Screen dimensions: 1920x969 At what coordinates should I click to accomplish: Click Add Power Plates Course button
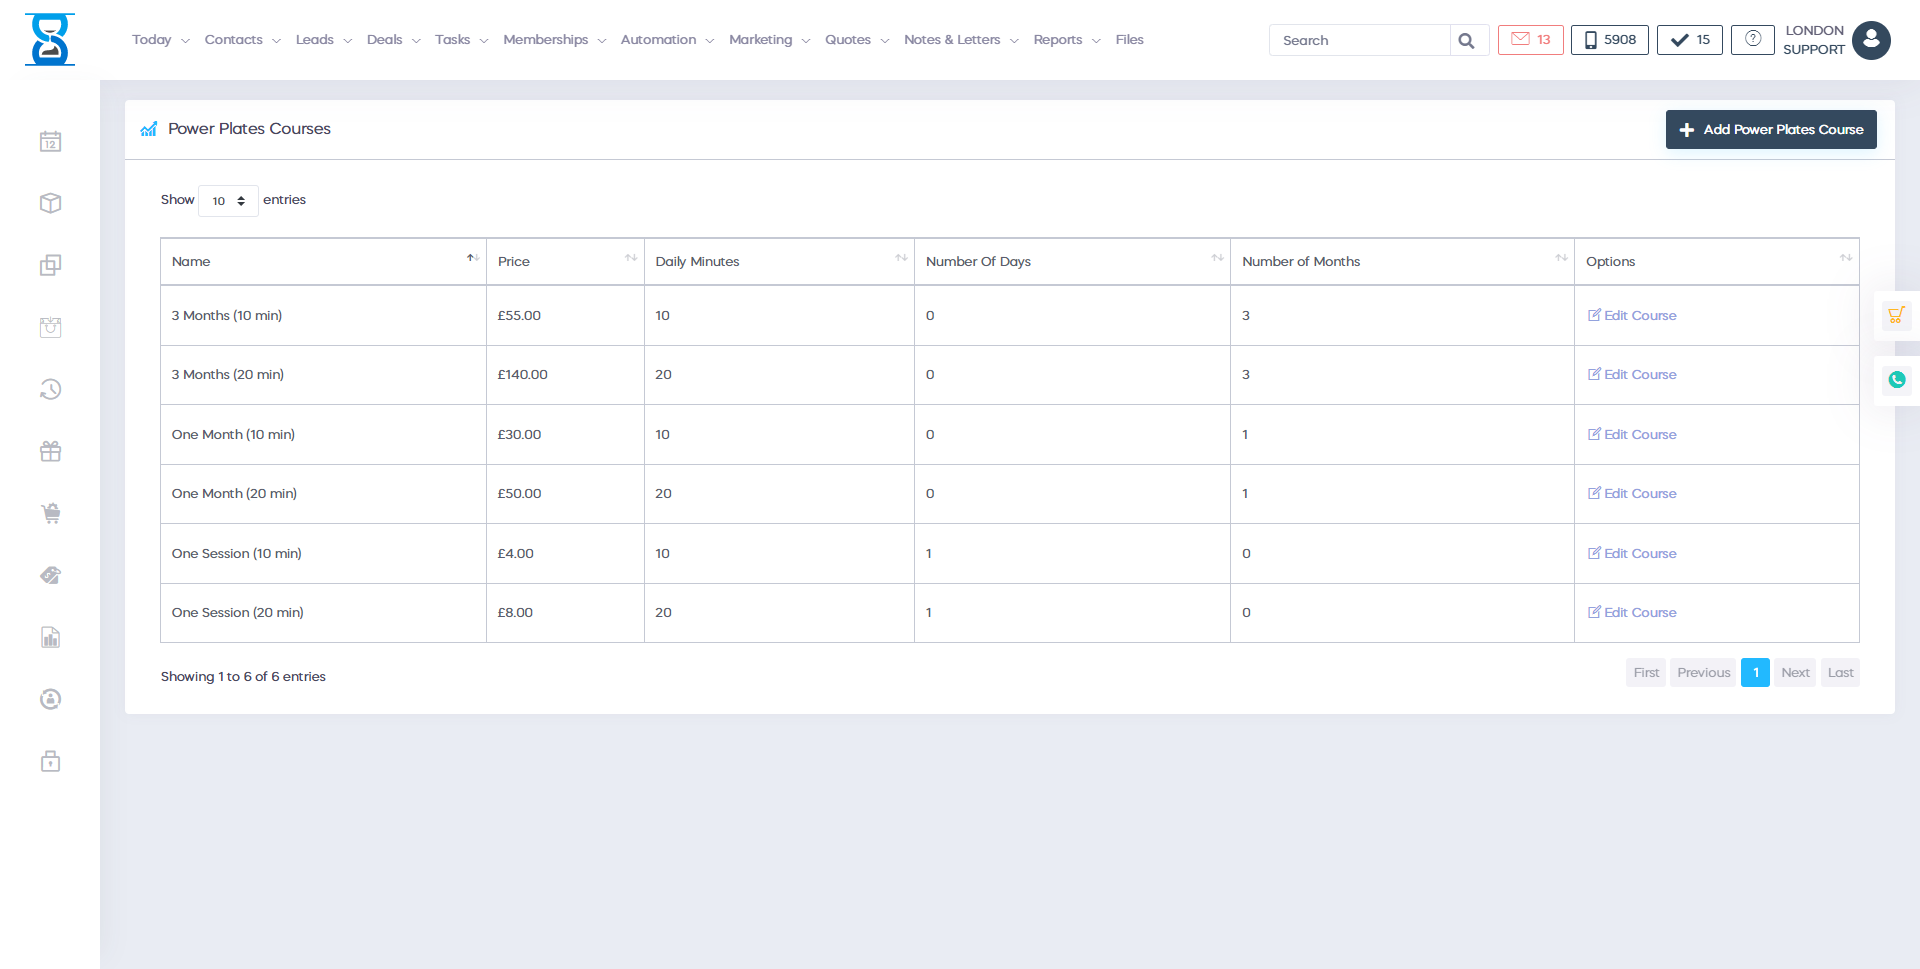point(1770,130)
